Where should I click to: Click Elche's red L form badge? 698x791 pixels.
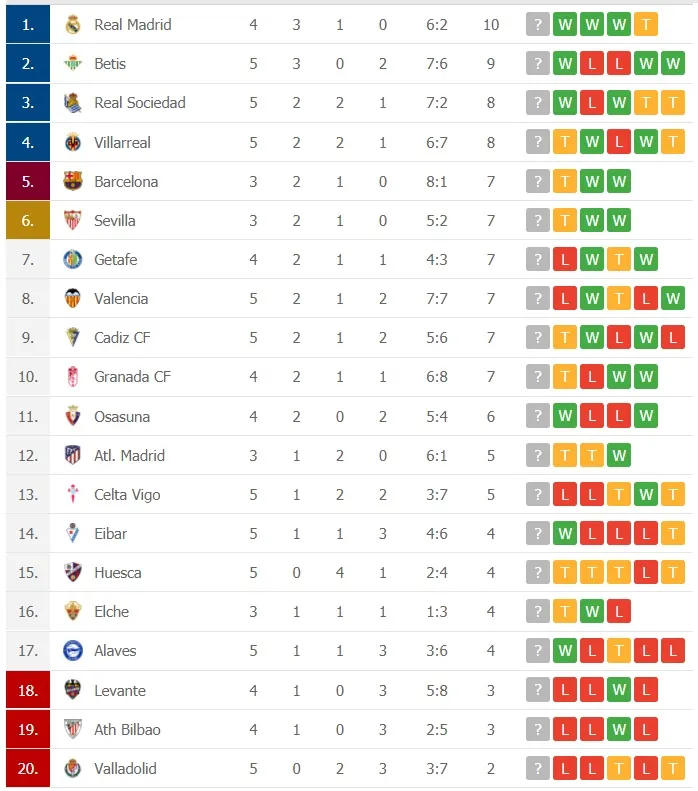click(x=619, y=611)
